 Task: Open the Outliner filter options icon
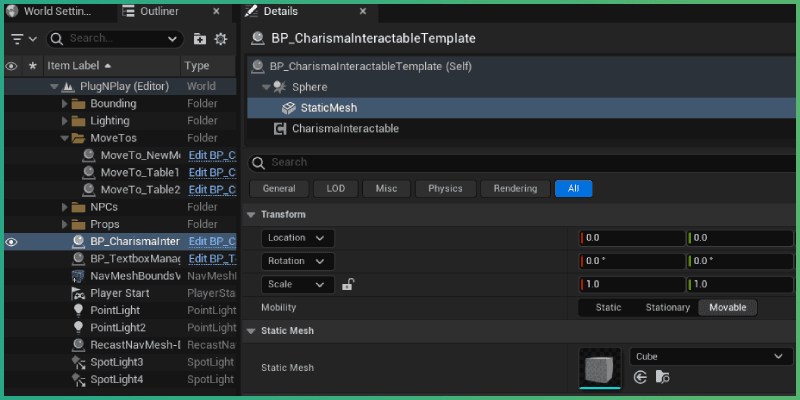(x=18, y=39)
